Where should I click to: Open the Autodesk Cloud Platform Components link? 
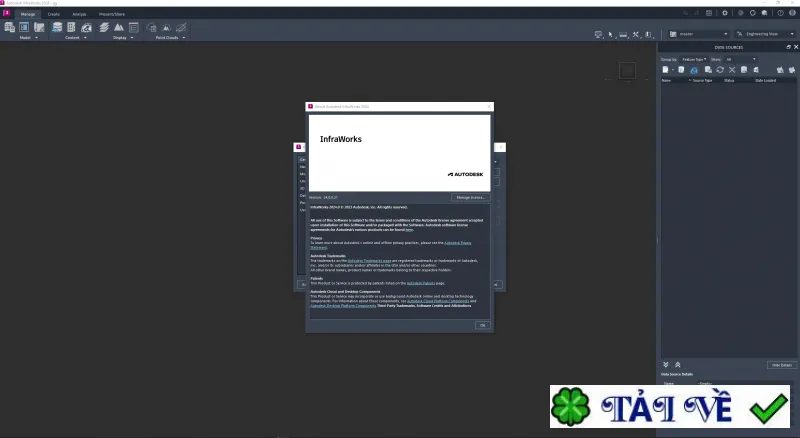coord(438,301)
